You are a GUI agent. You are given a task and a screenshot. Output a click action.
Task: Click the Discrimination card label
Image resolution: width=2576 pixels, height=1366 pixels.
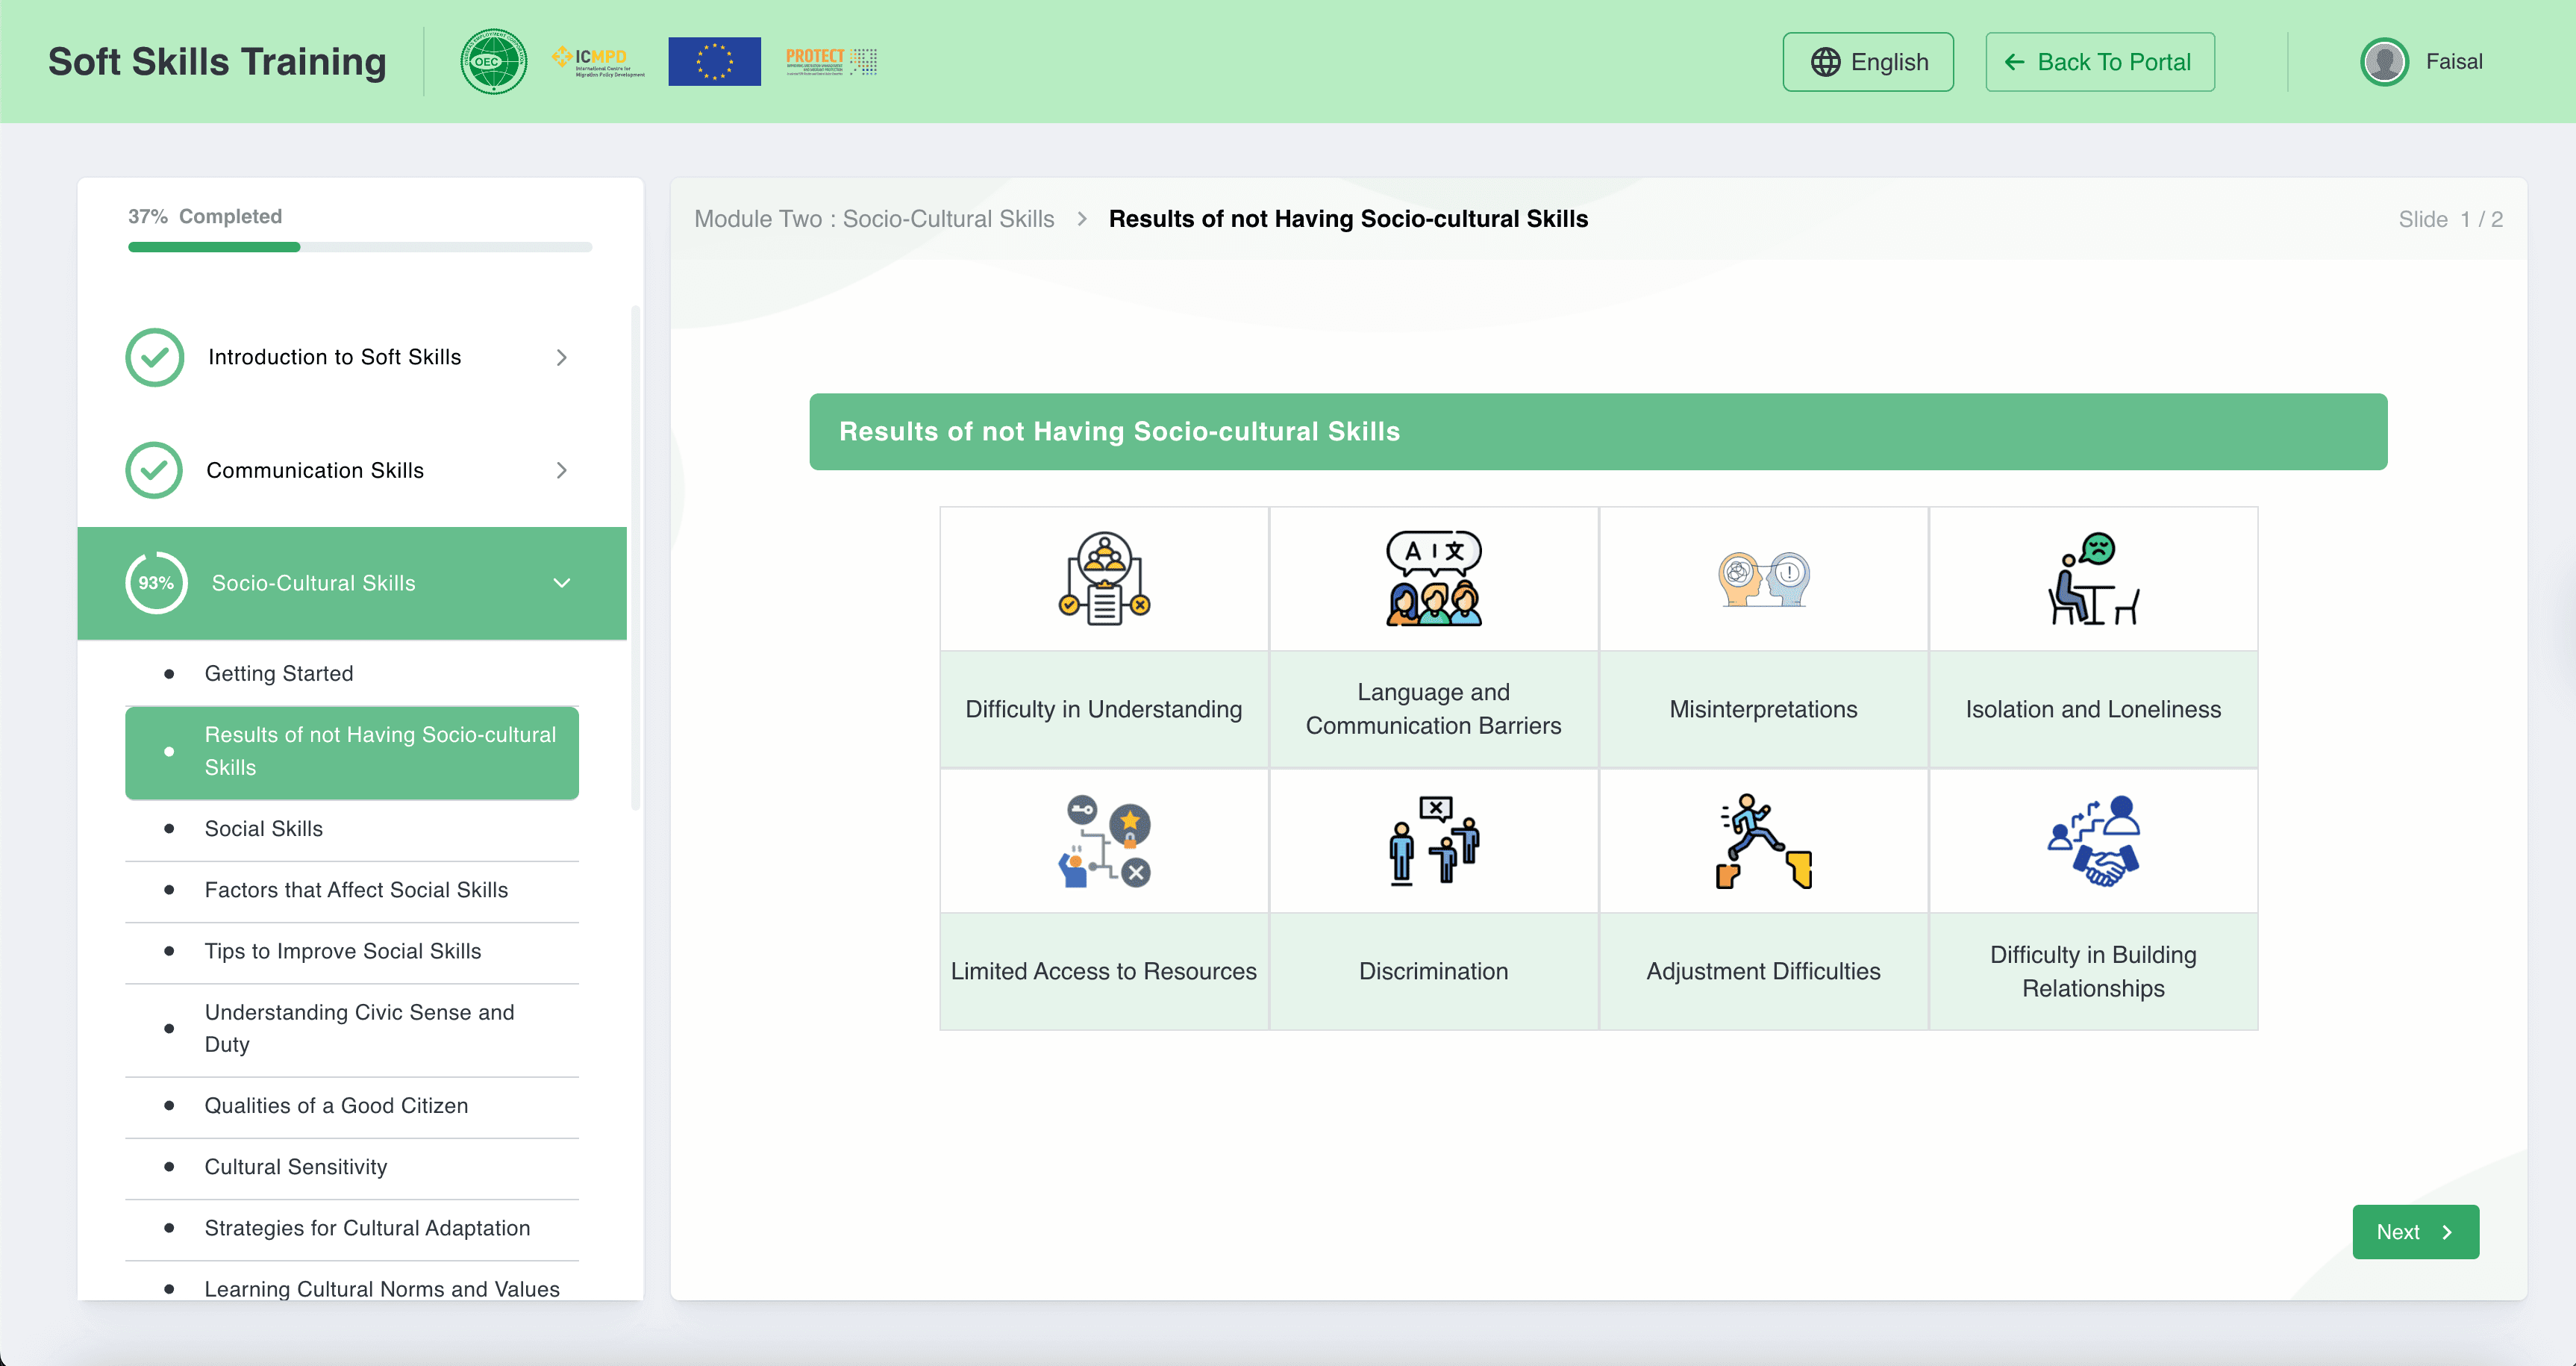[1434, 972]
